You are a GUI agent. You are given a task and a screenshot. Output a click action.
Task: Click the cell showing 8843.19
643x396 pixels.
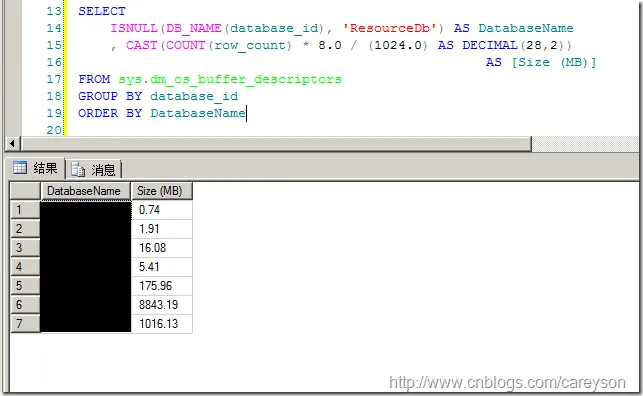pos(162,305)
